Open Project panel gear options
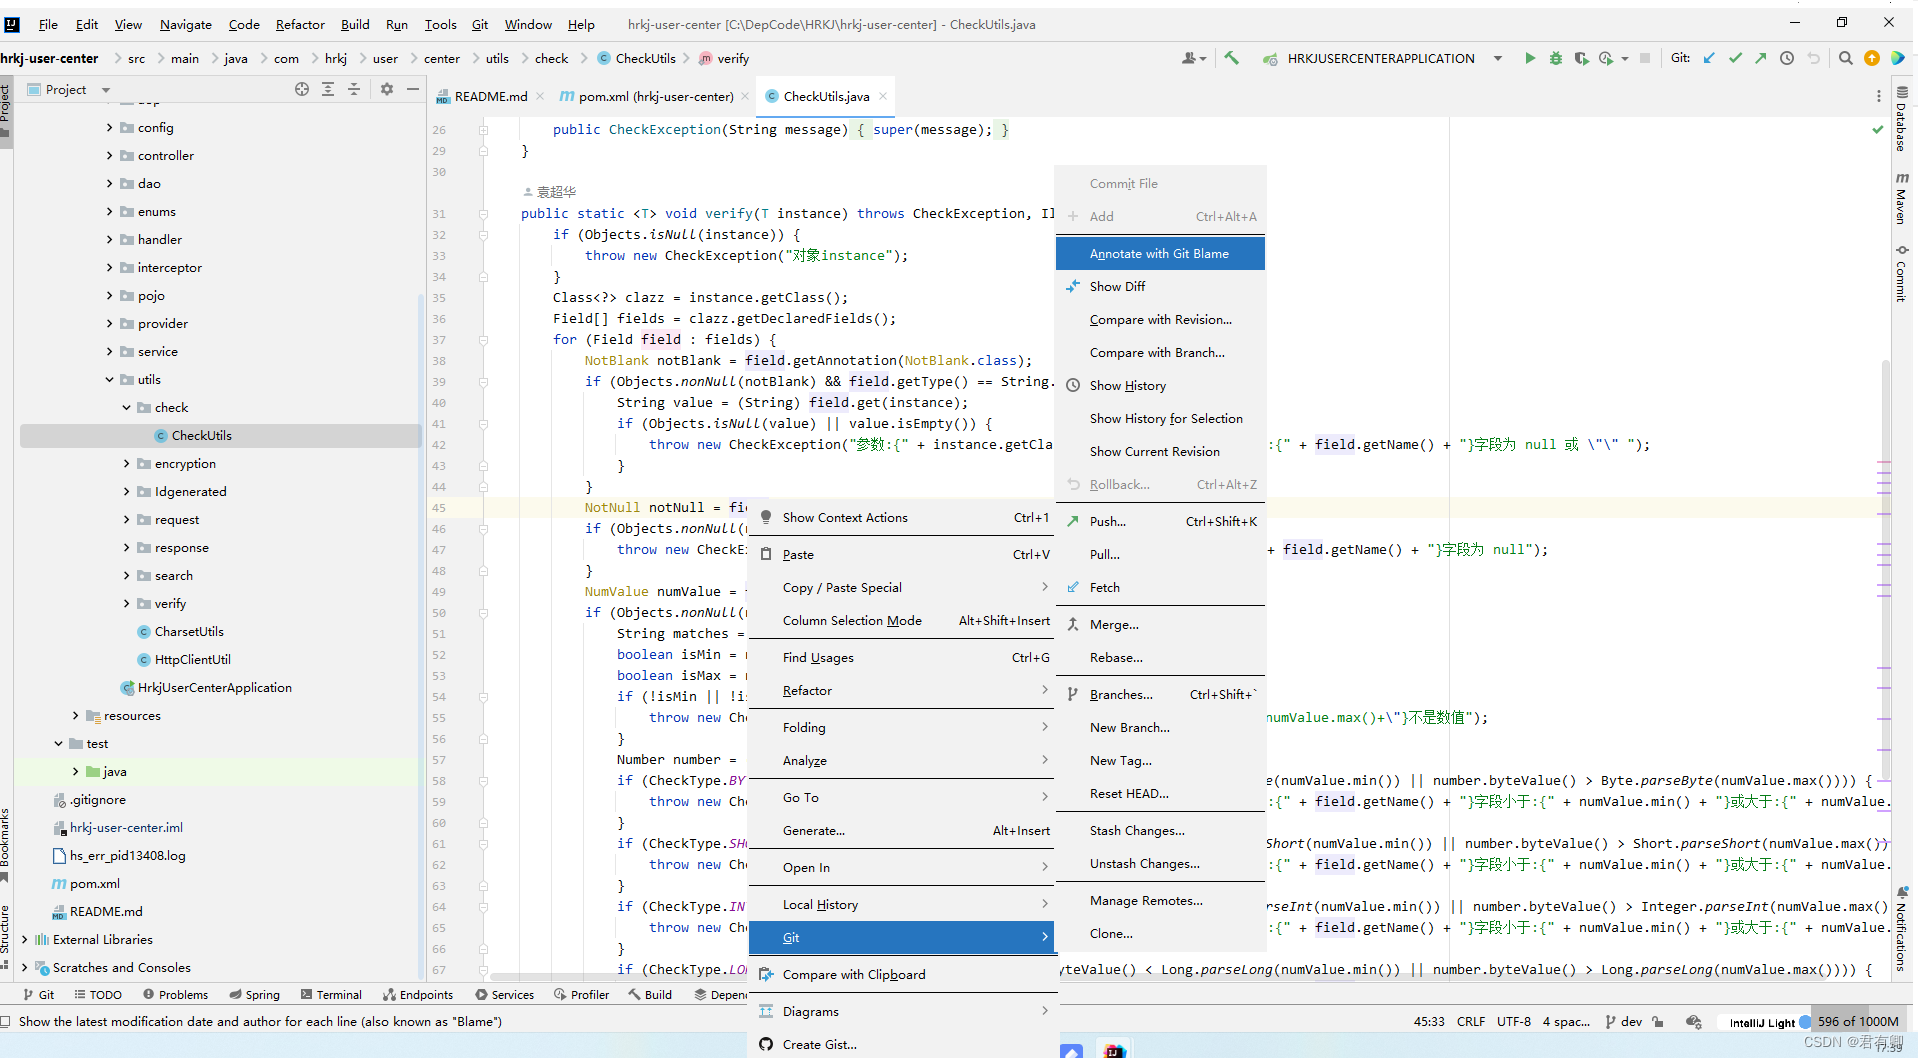1918x1058 pixels. (x=387, y=89)
